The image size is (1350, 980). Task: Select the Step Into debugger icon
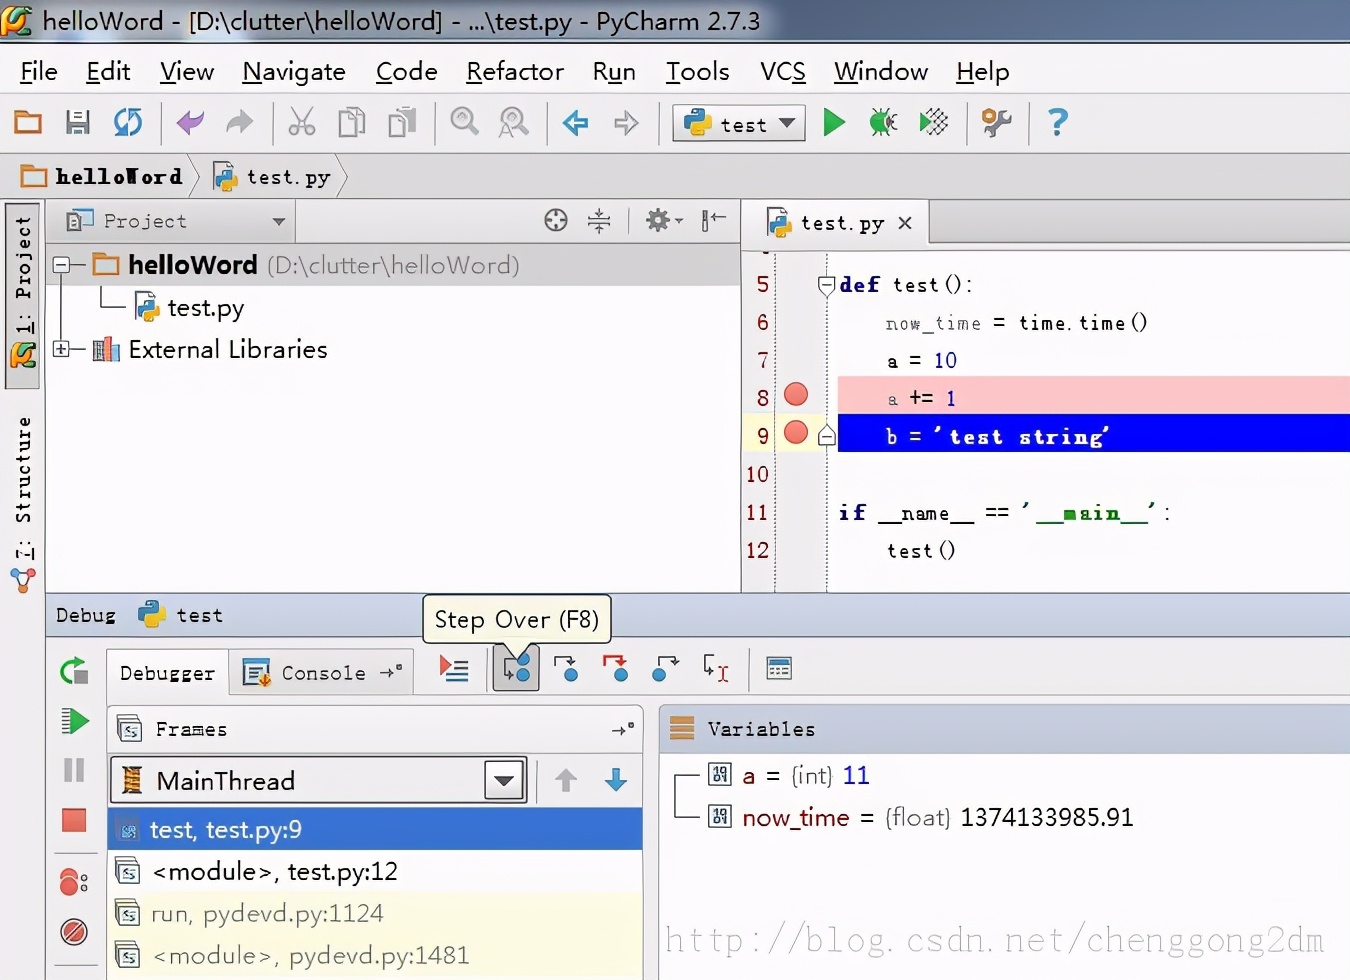click(x=567, y=670)
